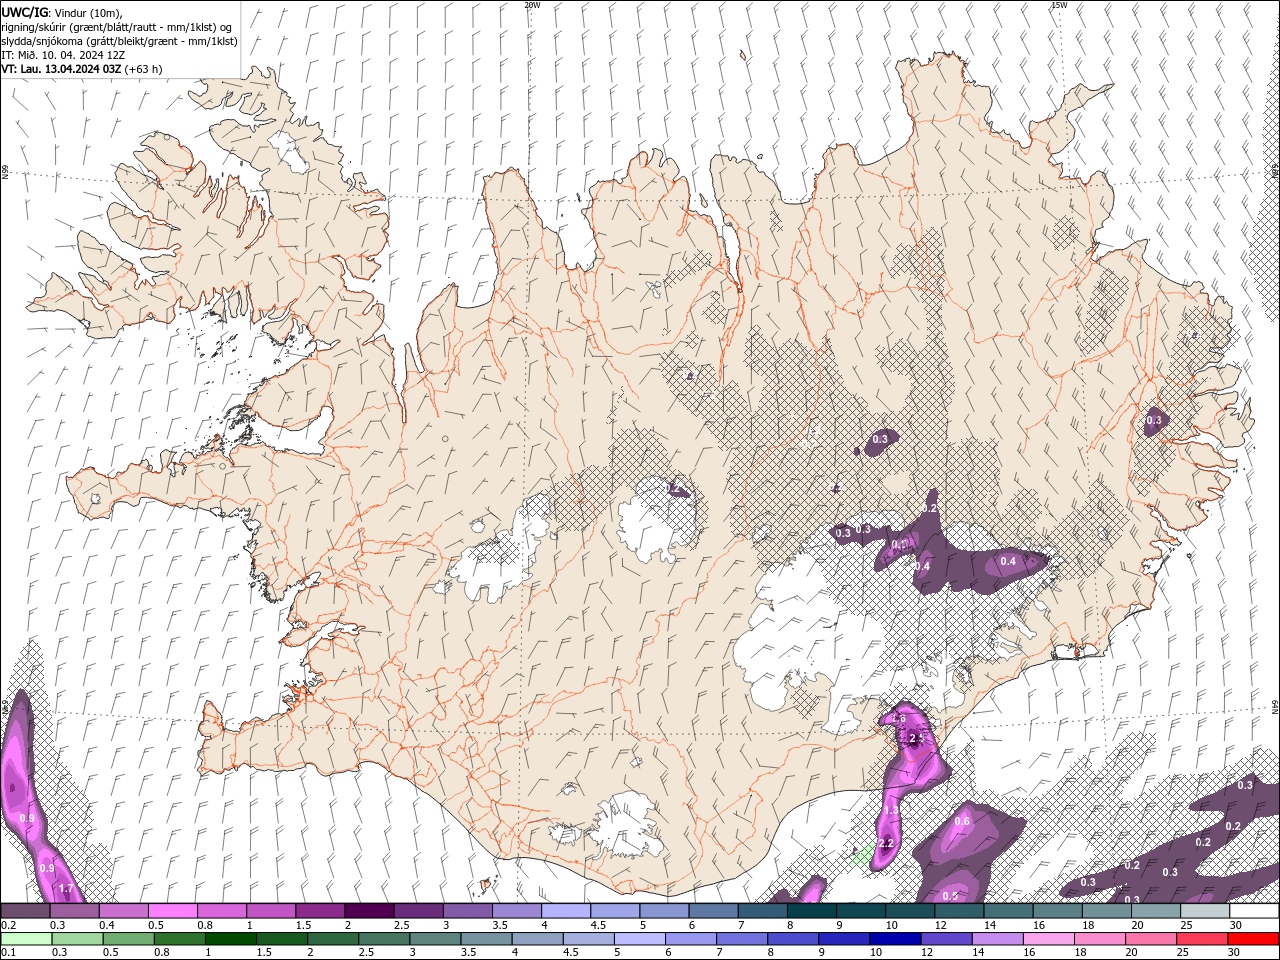This screenshot has width=1280, height=960.
Task: Click the dark blue swatch between 10 and 12
Action: (894, 939)
